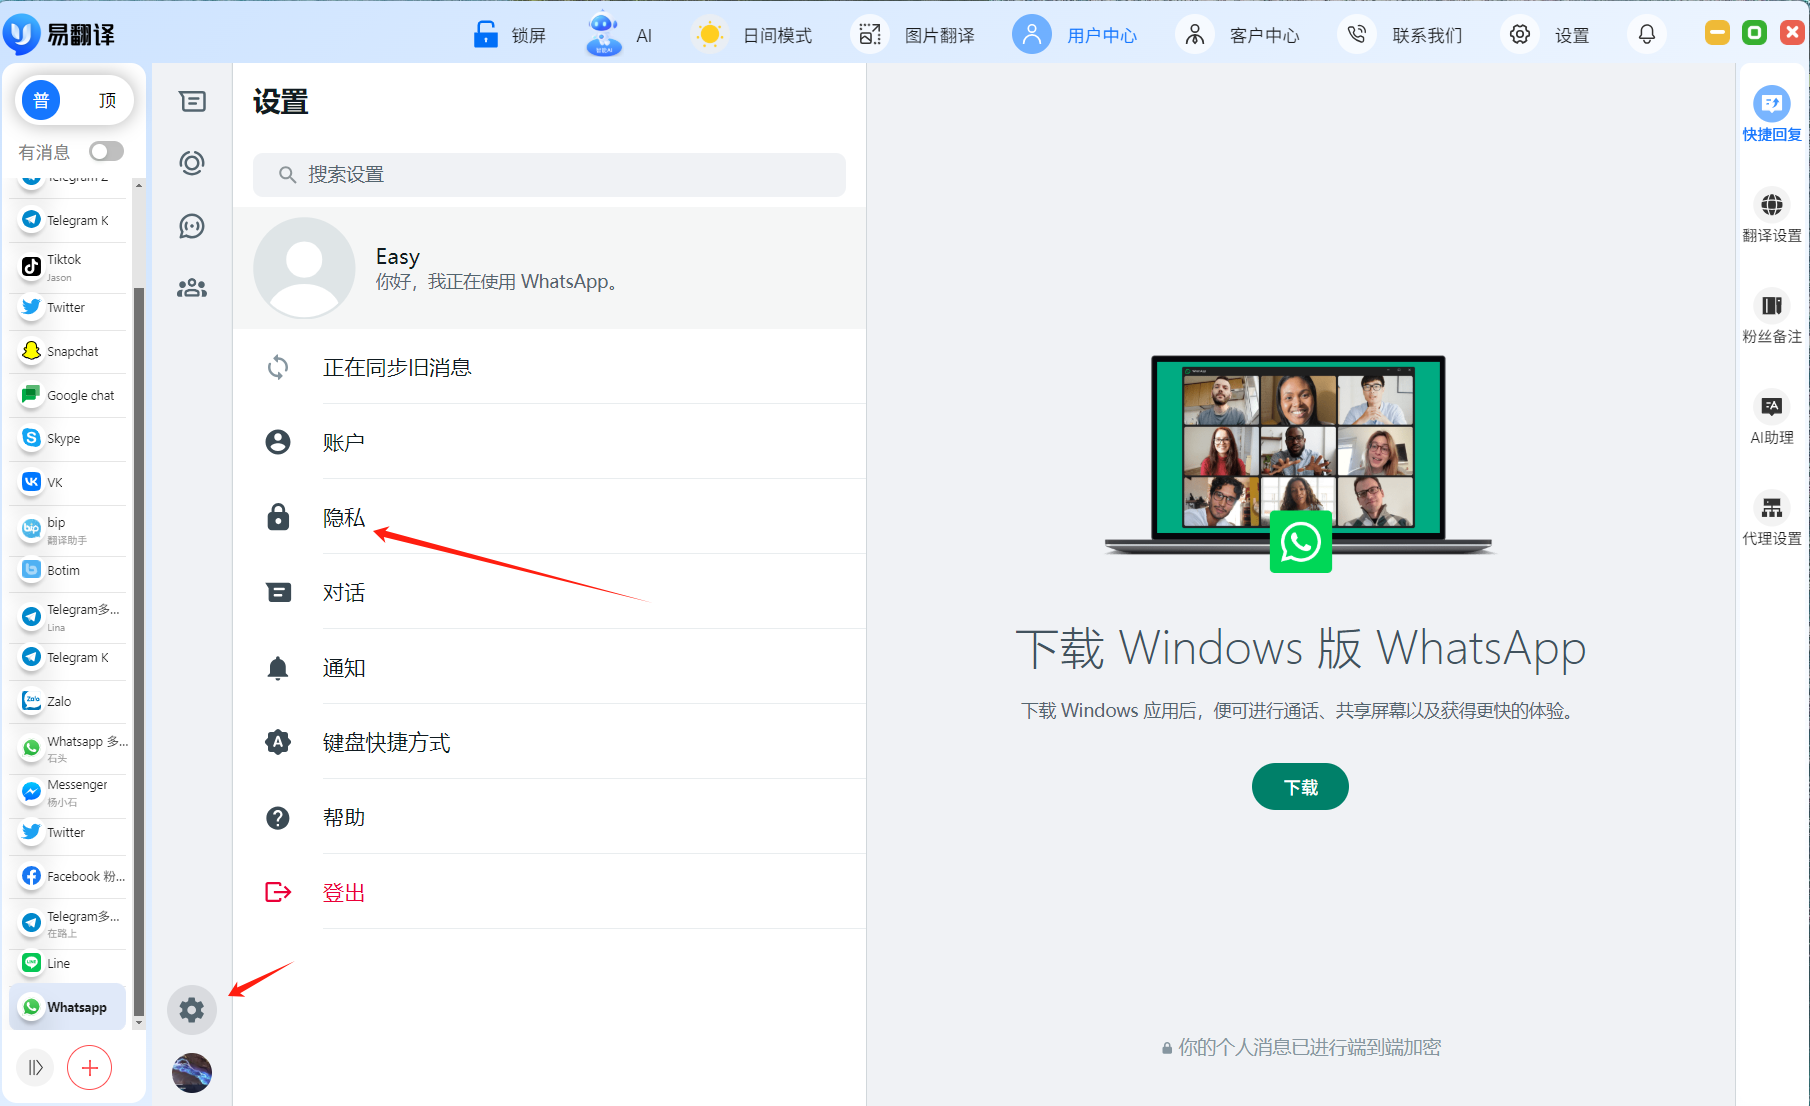Click the lock screen icon 锁屏
Viewport: 1810px width, 1106px height.
(486, 34)
